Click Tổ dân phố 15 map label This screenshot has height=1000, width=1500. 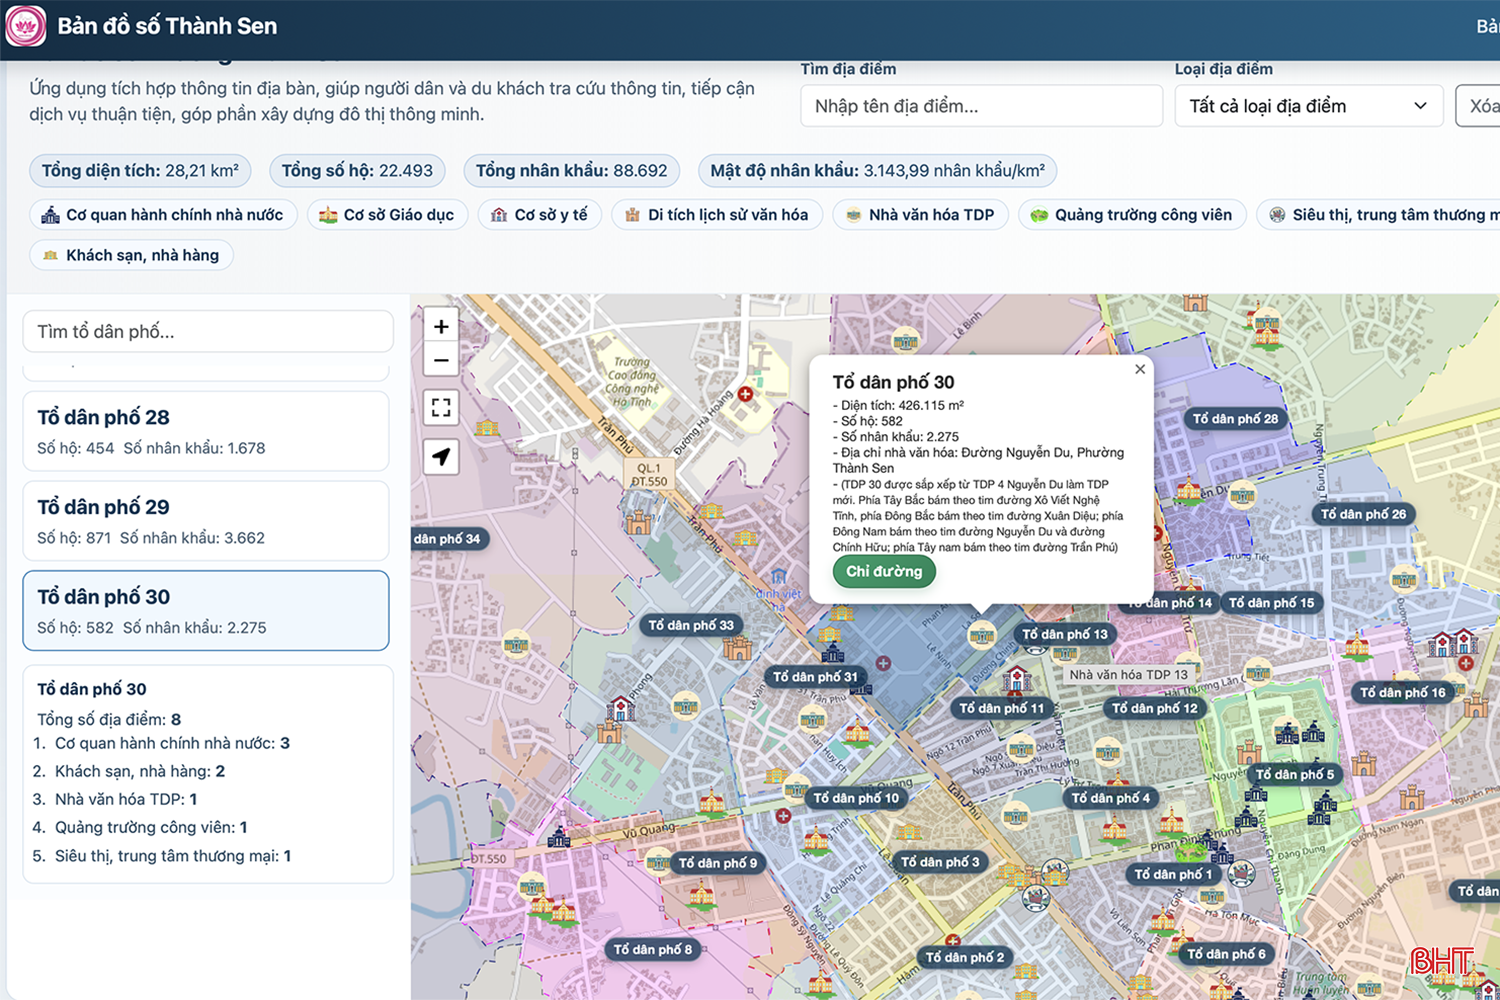pyautogui.click(x=1271, y=602)
